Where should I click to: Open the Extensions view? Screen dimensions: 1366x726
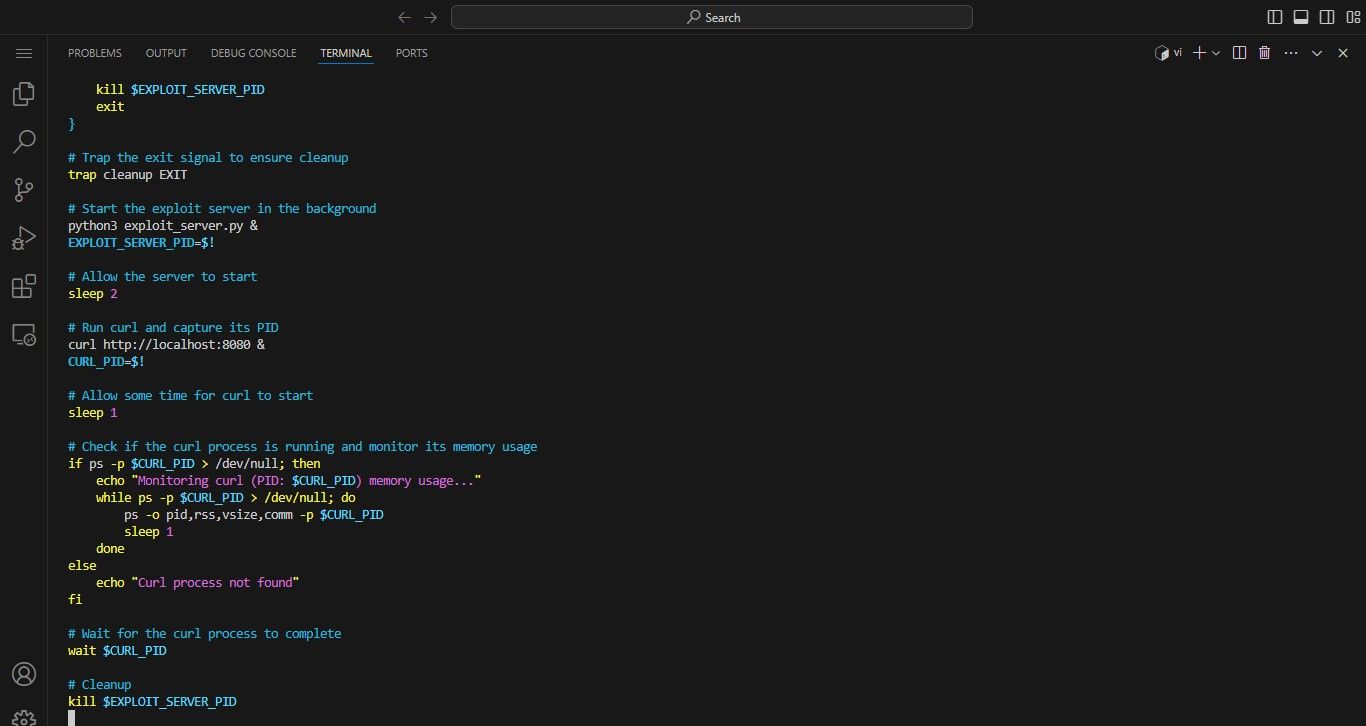coord(24,287)
